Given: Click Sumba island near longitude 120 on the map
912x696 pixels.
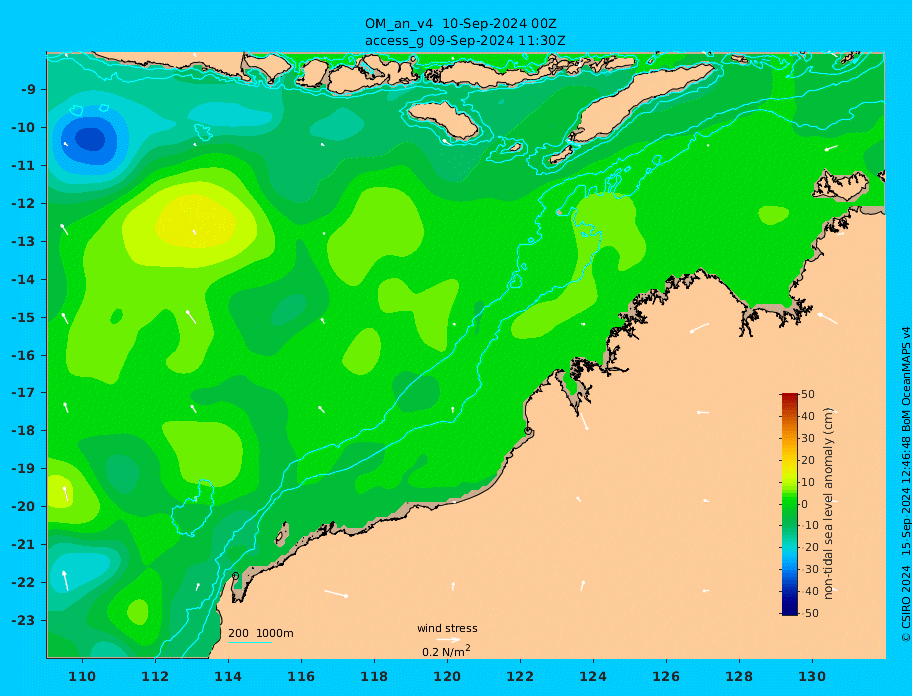Looking at the screenshot, I should click(444, 120).
